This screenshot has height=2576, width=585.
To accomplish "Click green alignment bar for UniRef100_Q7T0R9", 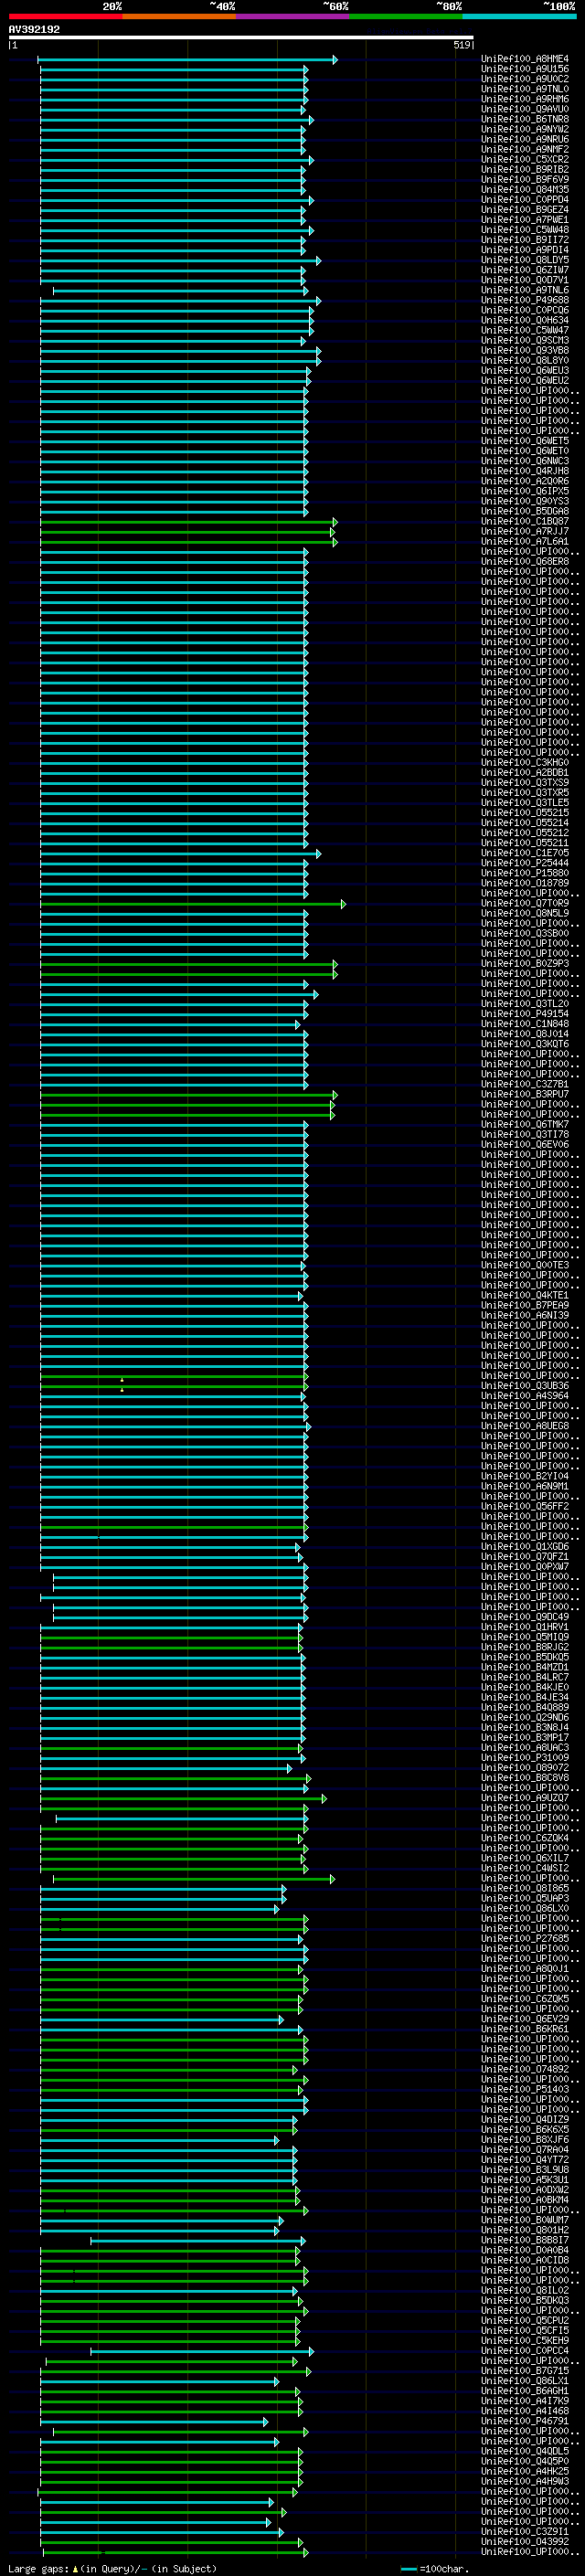I will tap(193, 904).
